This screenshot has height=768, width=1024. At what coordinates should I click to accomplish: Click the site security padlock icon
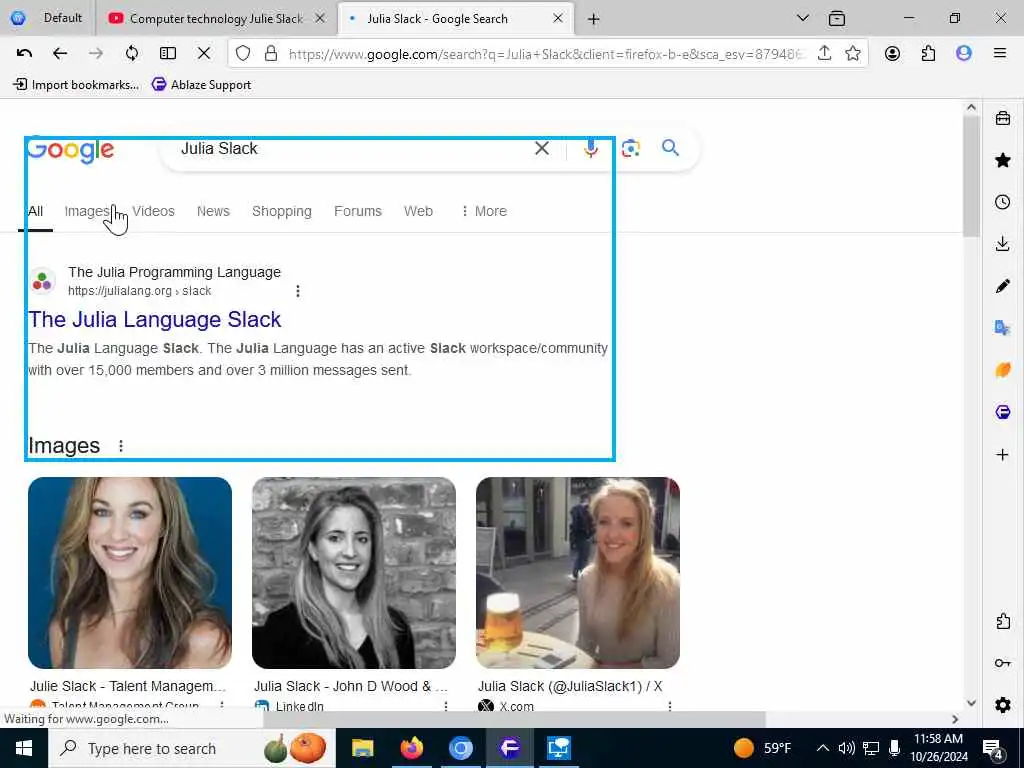pyautogui.click(x=271, y=54)
